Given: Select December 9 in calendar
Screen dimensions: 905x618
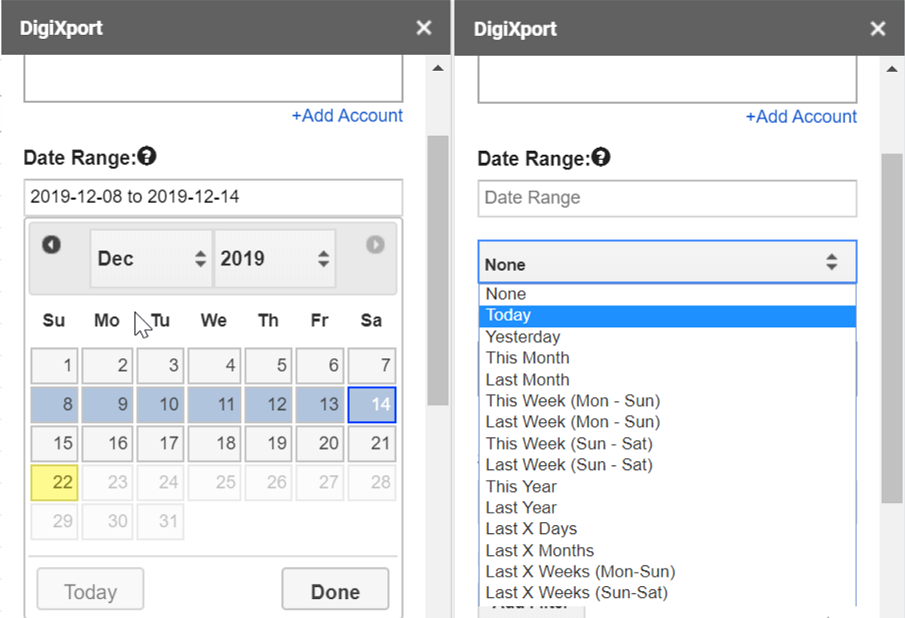Looking at the screenshot, I should click(107, 404).
